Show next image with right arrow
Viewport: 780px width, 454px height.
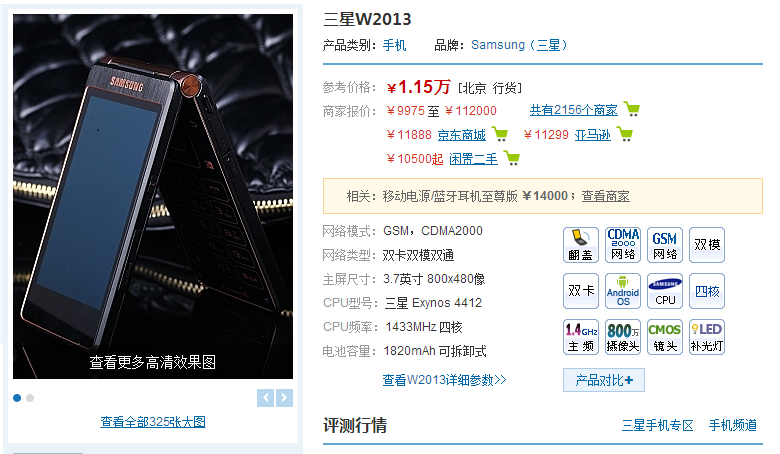tap(285, 398)
